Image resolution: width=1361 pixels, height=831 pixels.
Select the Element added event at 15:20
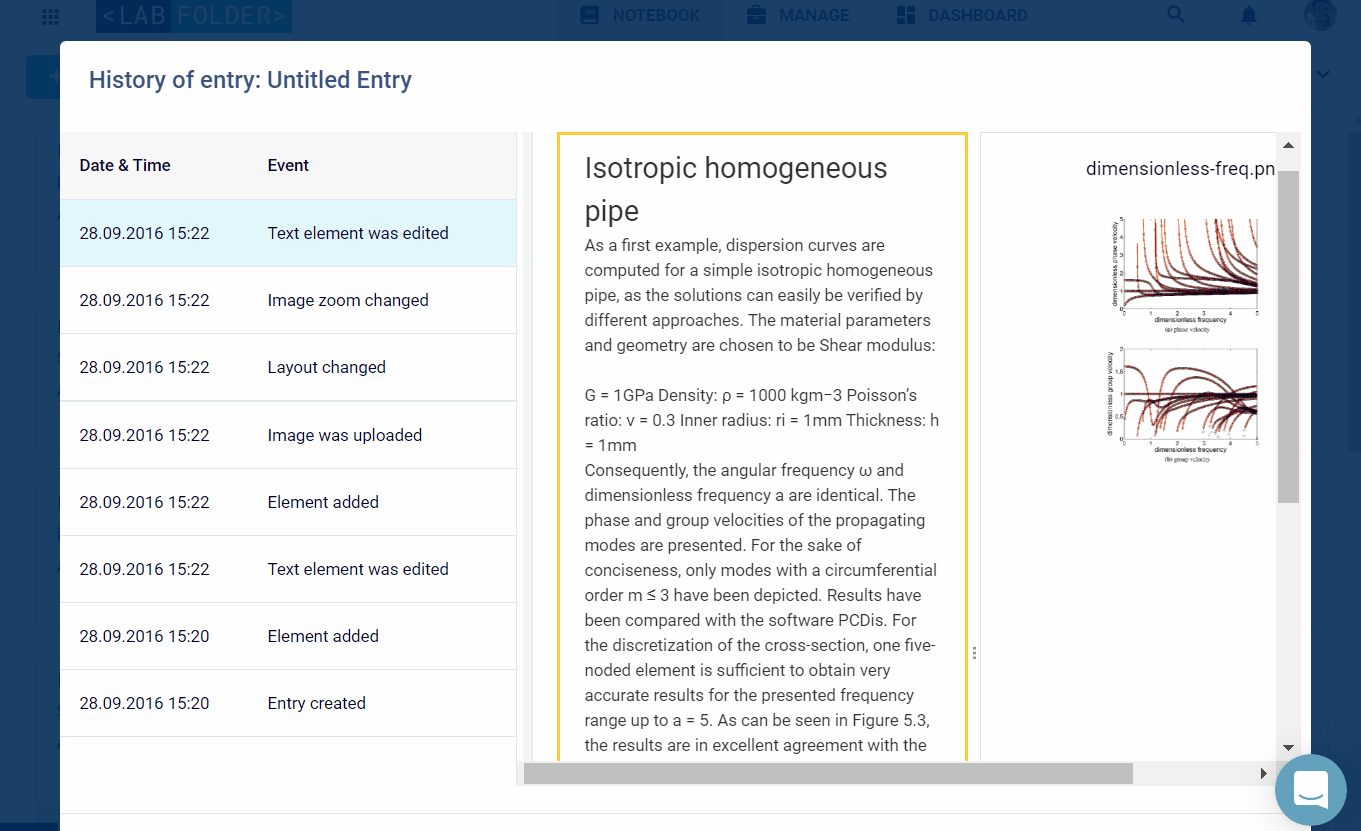click(288, 636)
